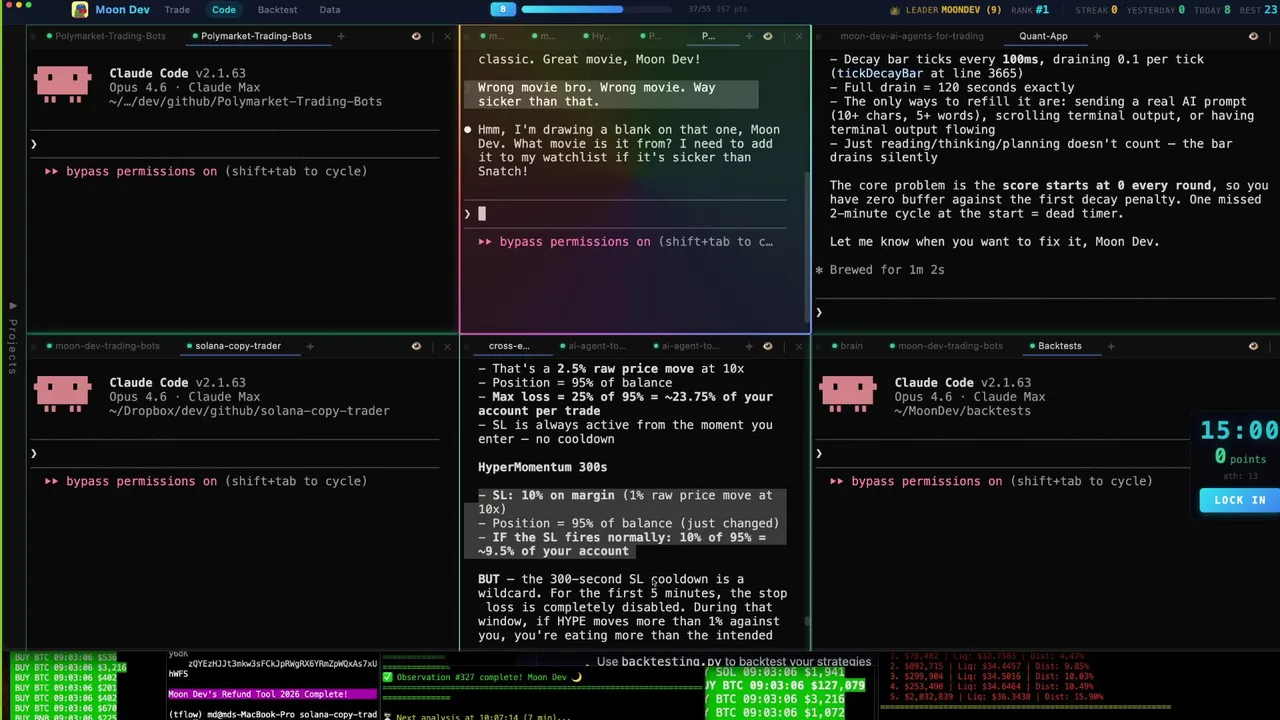Close the top-left terminal pane
1280x720 pixels.
pos(447,36)
